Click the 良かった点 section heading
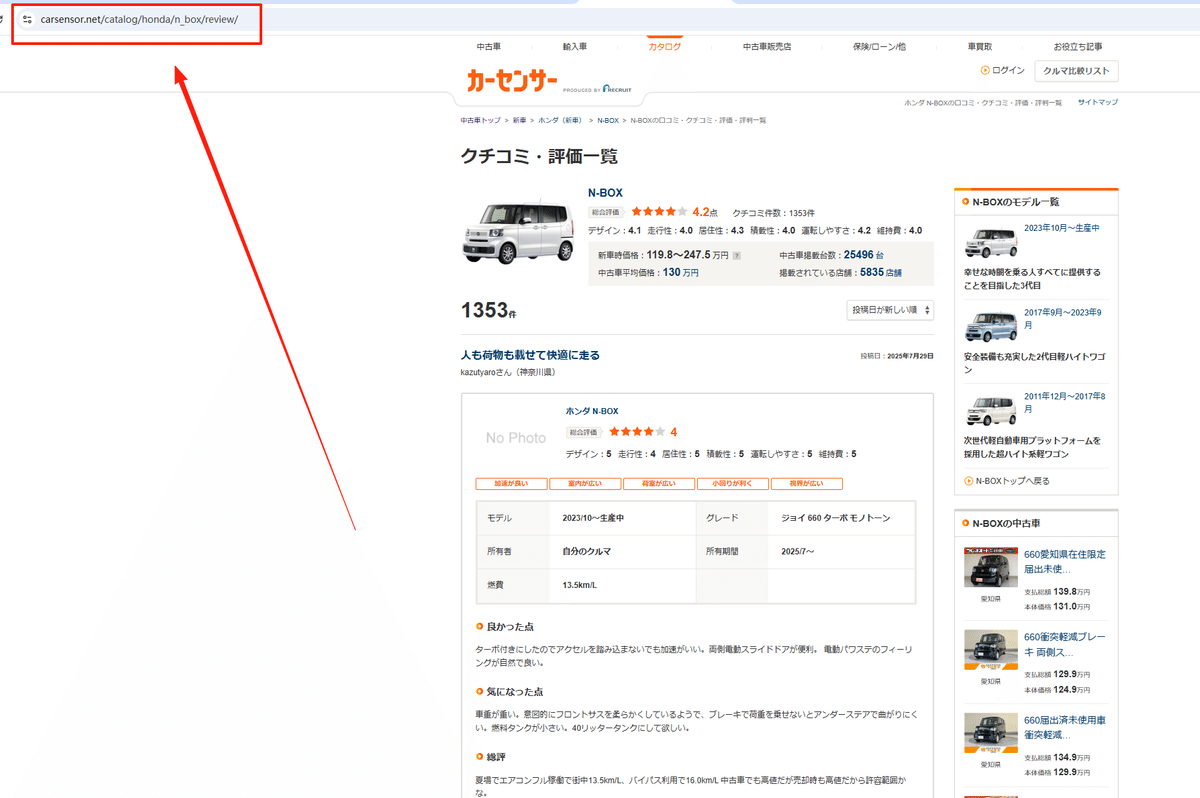This screenshot has width=1200, height=798. coord(510,626)
